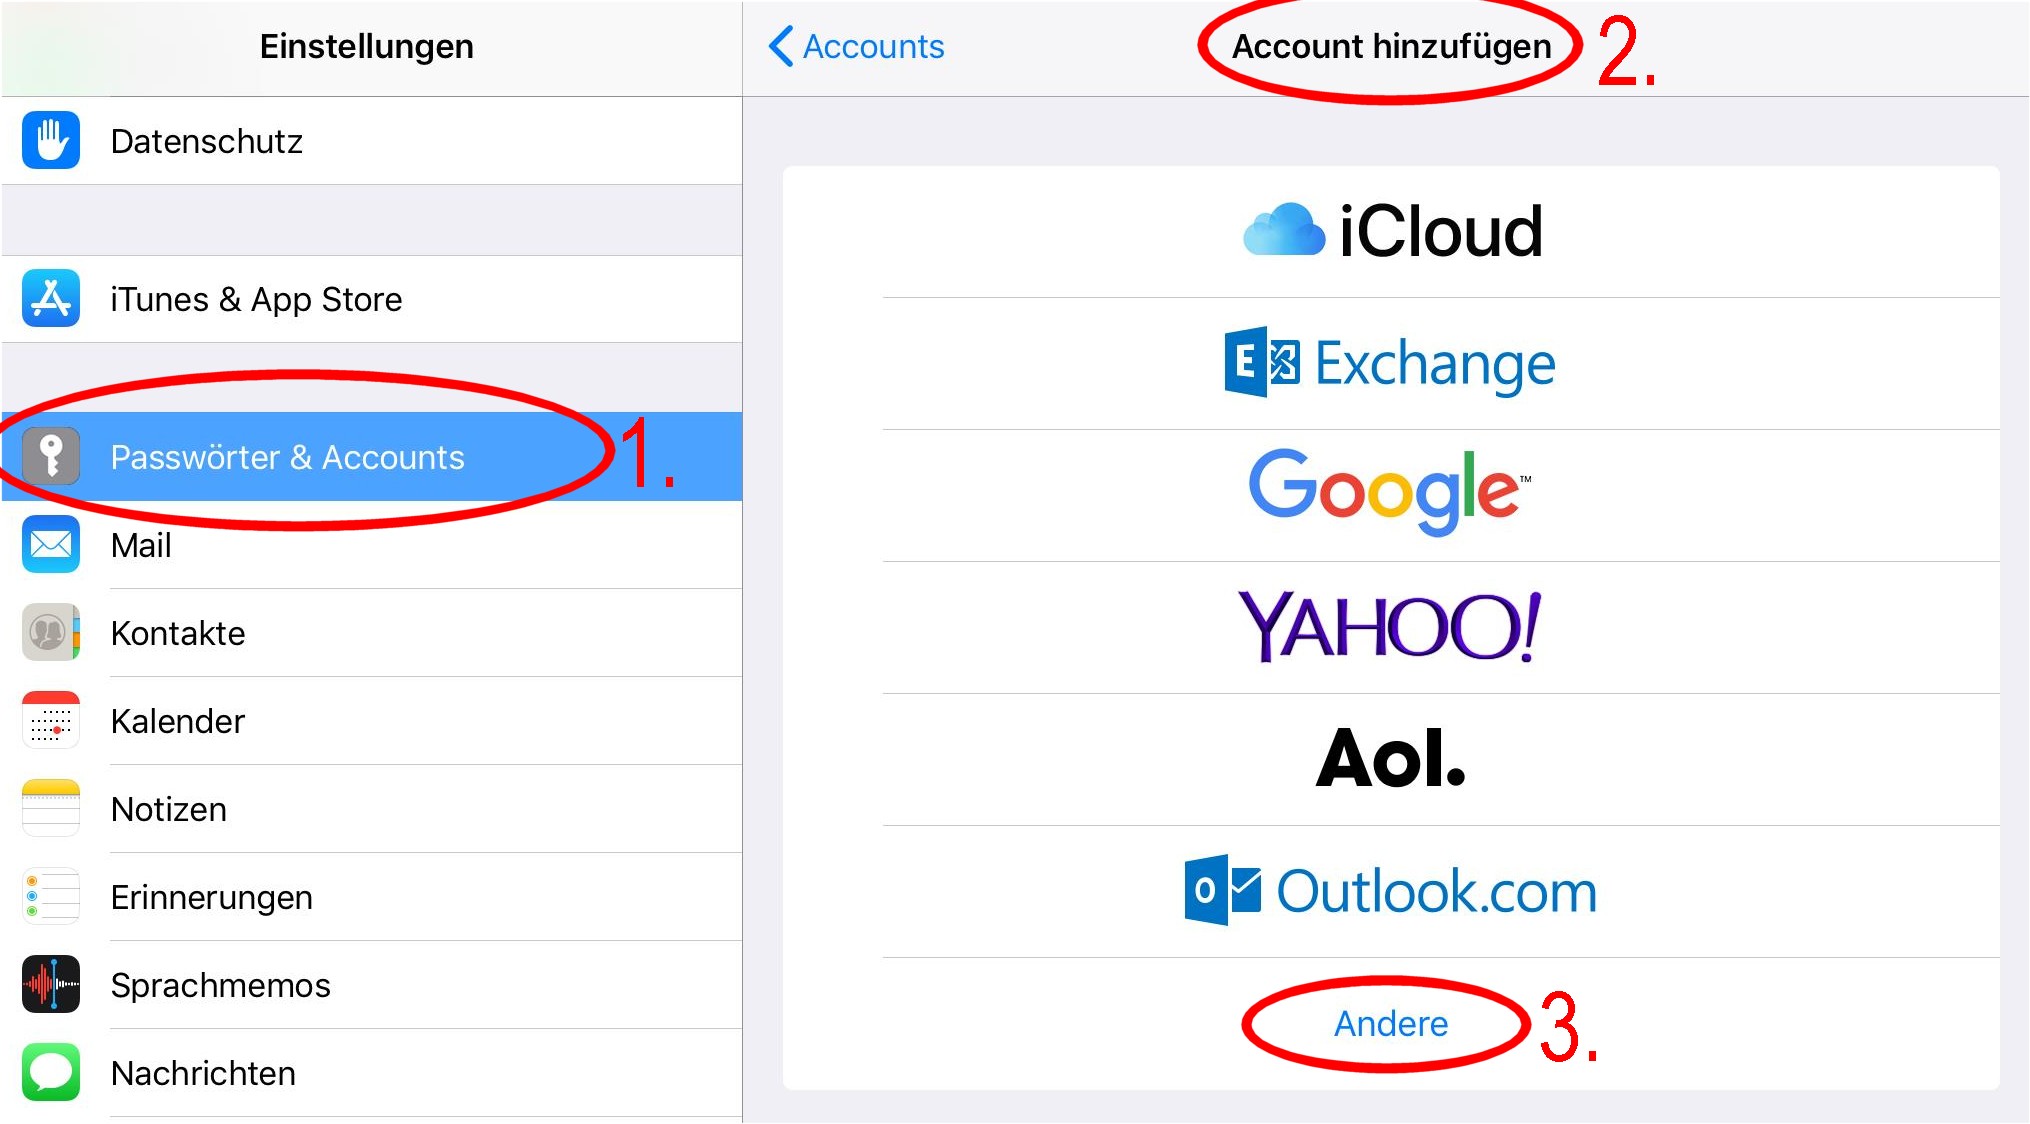Choose Google account option

click(1391, 495)
